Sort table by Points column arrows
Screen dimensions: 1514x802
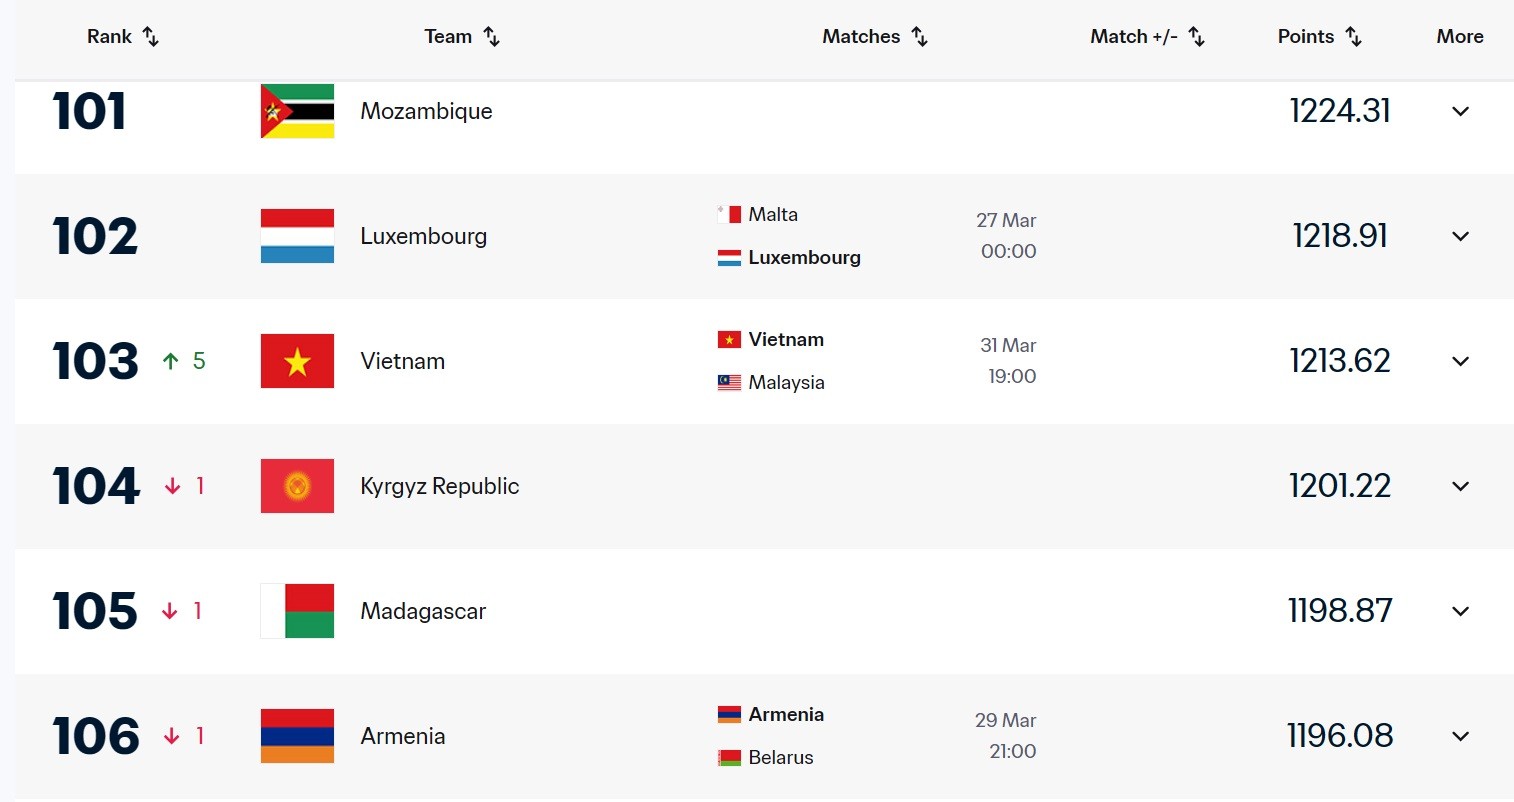click(x=1353, y=37)
